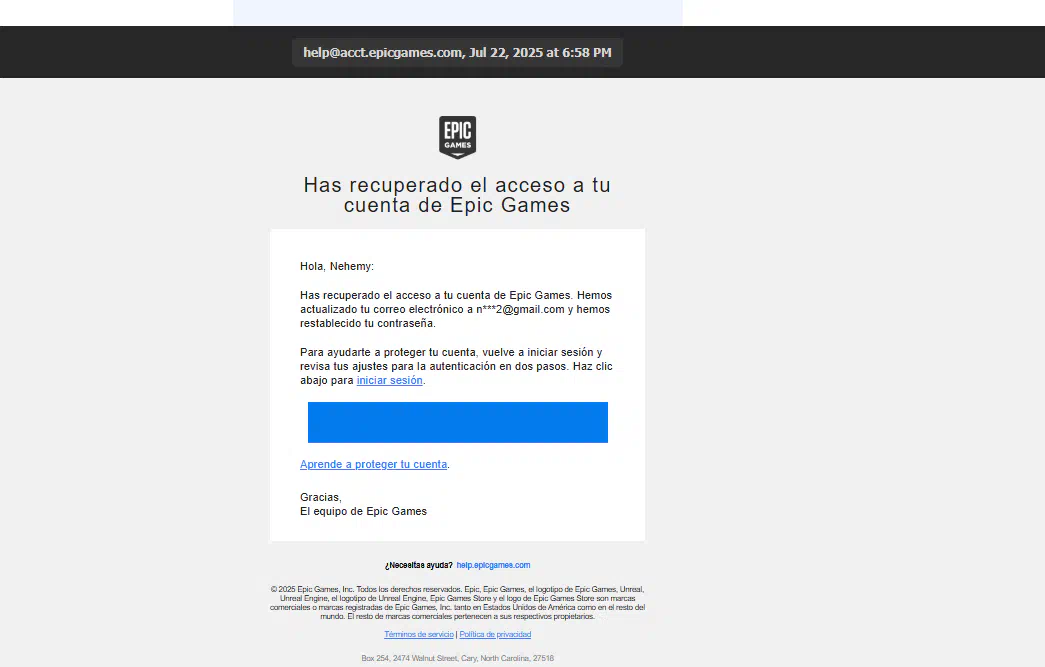This screenshot has width=1045, height=667.
Task: Click the 'Has recuperado el acceso' heading
Action: click(457, 195)
